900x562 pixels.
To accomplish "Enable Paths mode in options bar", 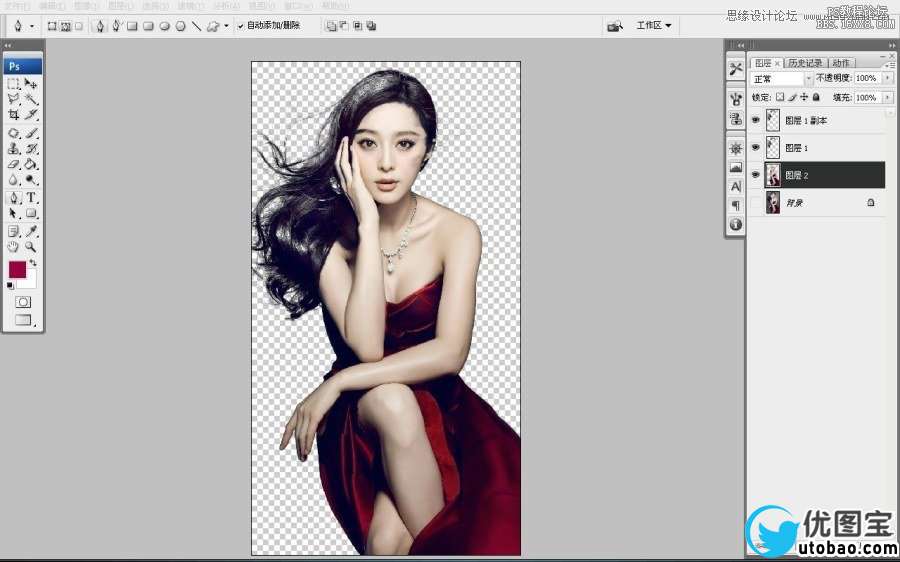I will coord(65,26).
